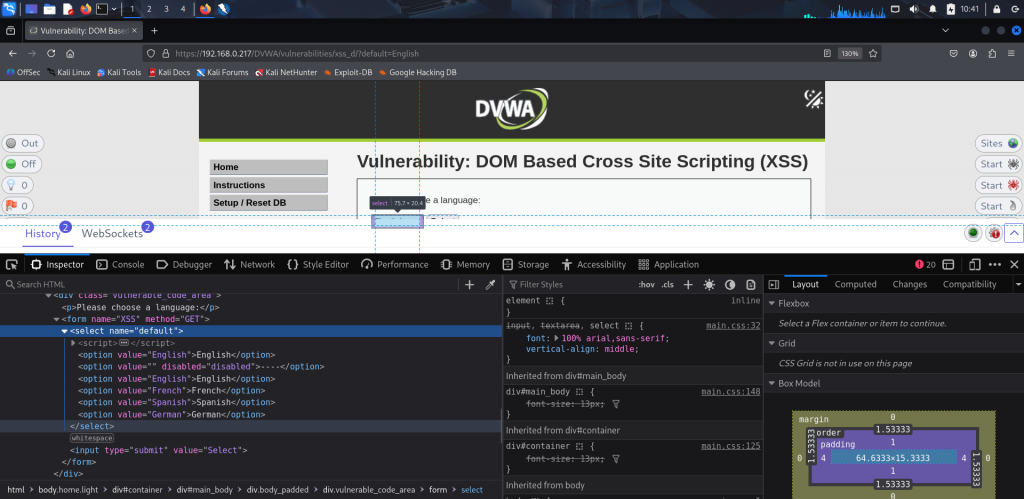Collapse the Box Model section

[x=771, y=383]
